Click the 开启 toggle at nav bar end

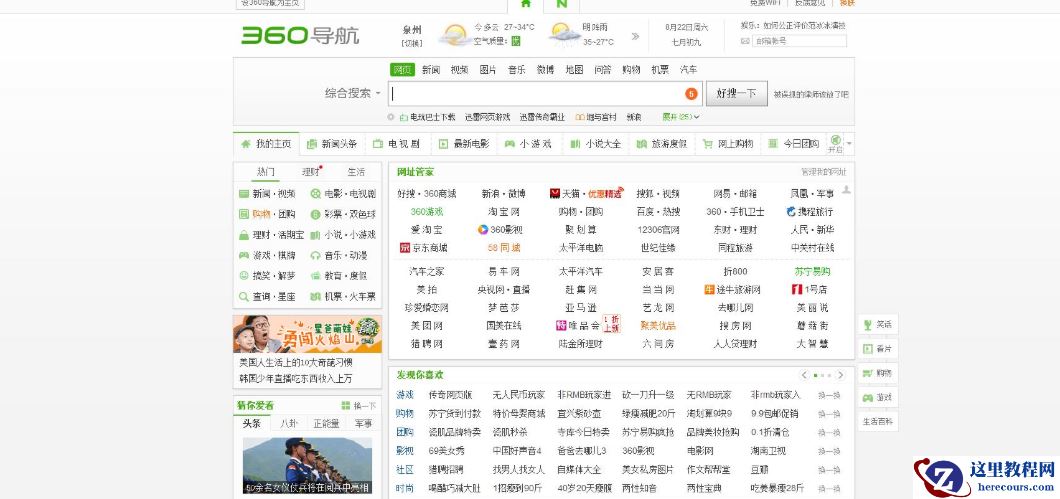coord(836,144)
